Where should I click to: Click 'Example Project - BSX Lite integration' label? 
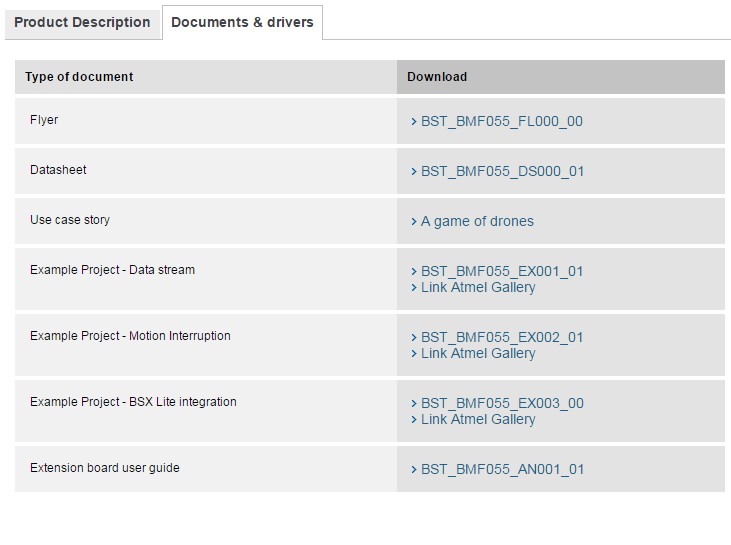133,402
